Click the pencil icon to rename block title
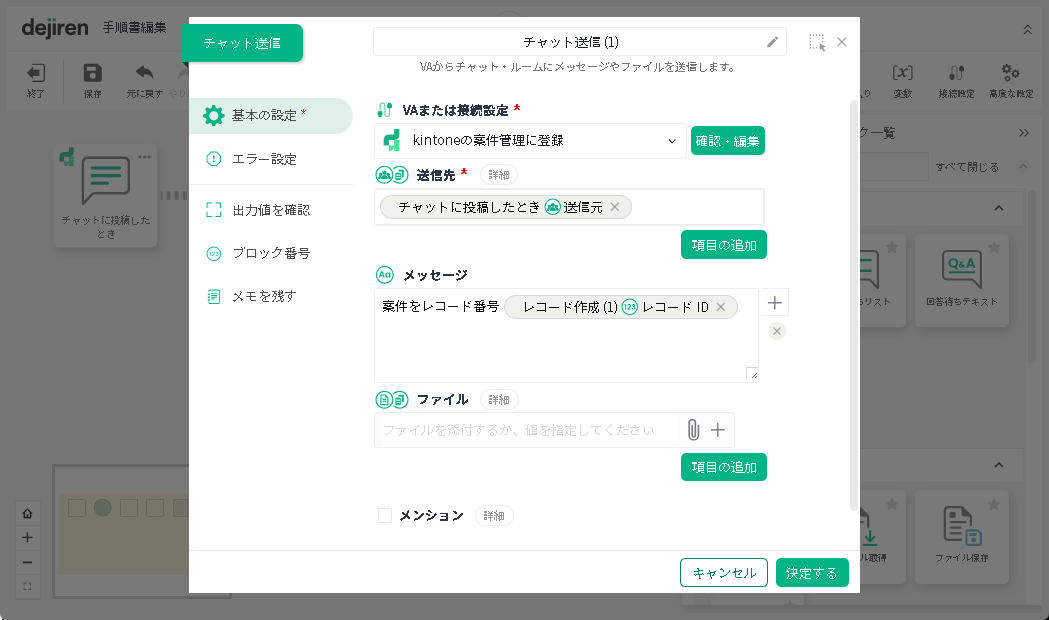The height and width of the screenshot is (620, 1049). 772,42
